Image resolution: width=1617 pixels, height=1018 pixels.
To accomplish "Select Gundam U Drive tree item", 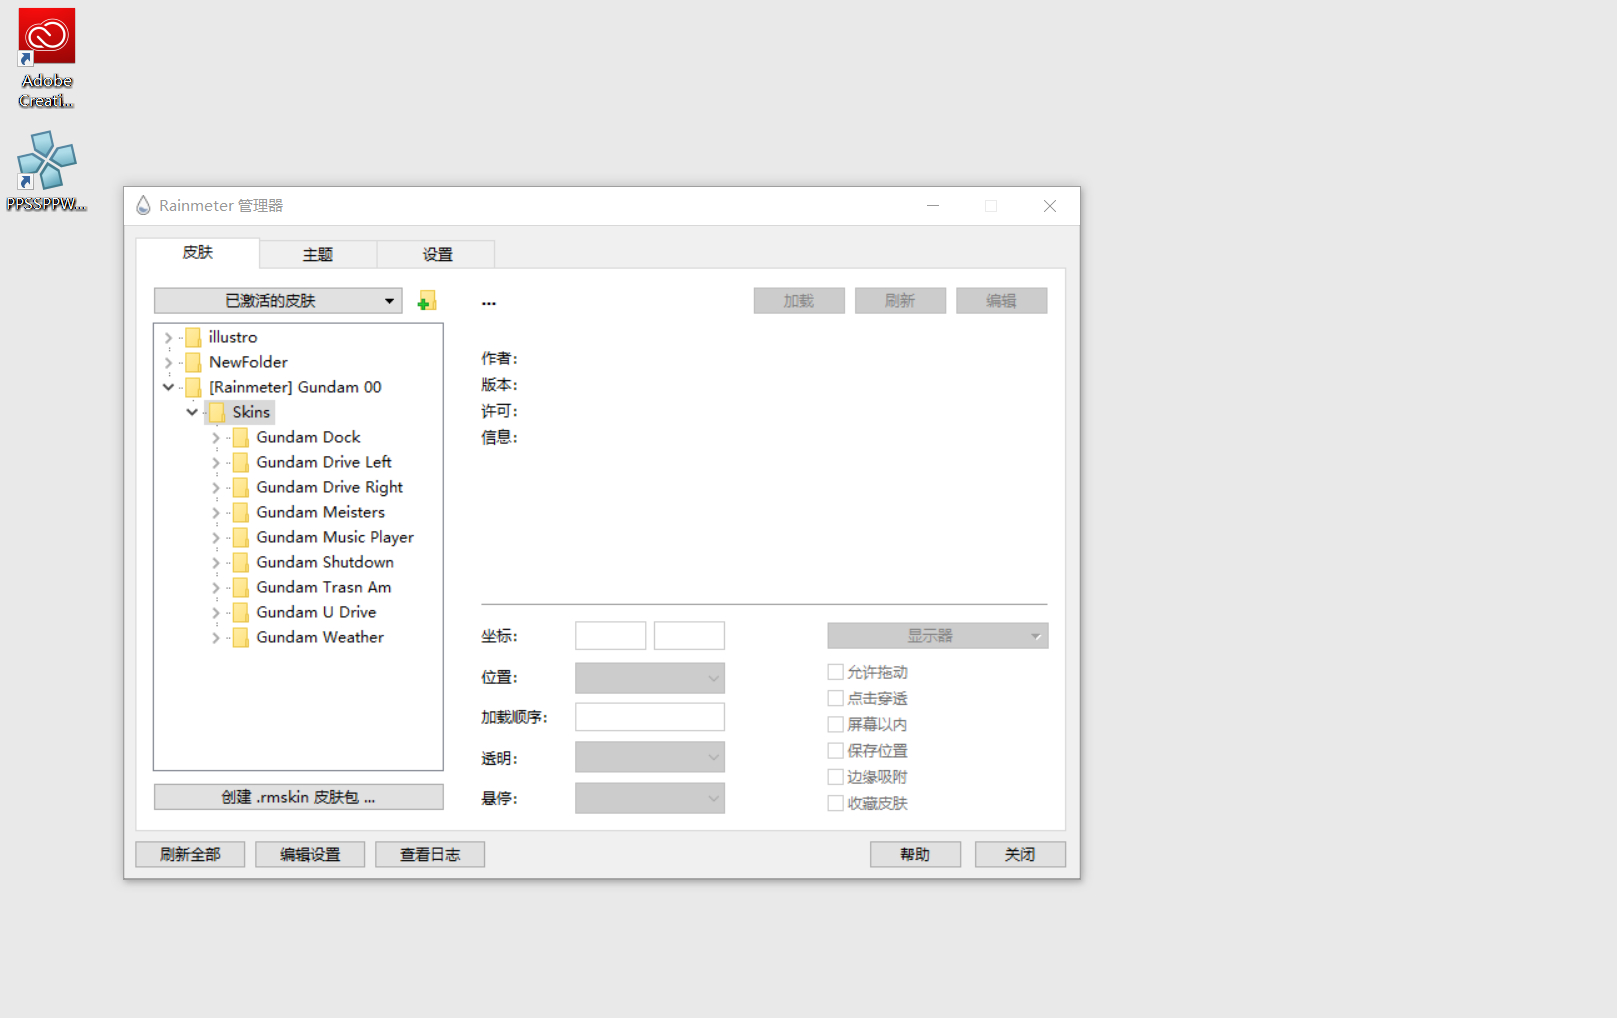I will [x=316, y=612].
